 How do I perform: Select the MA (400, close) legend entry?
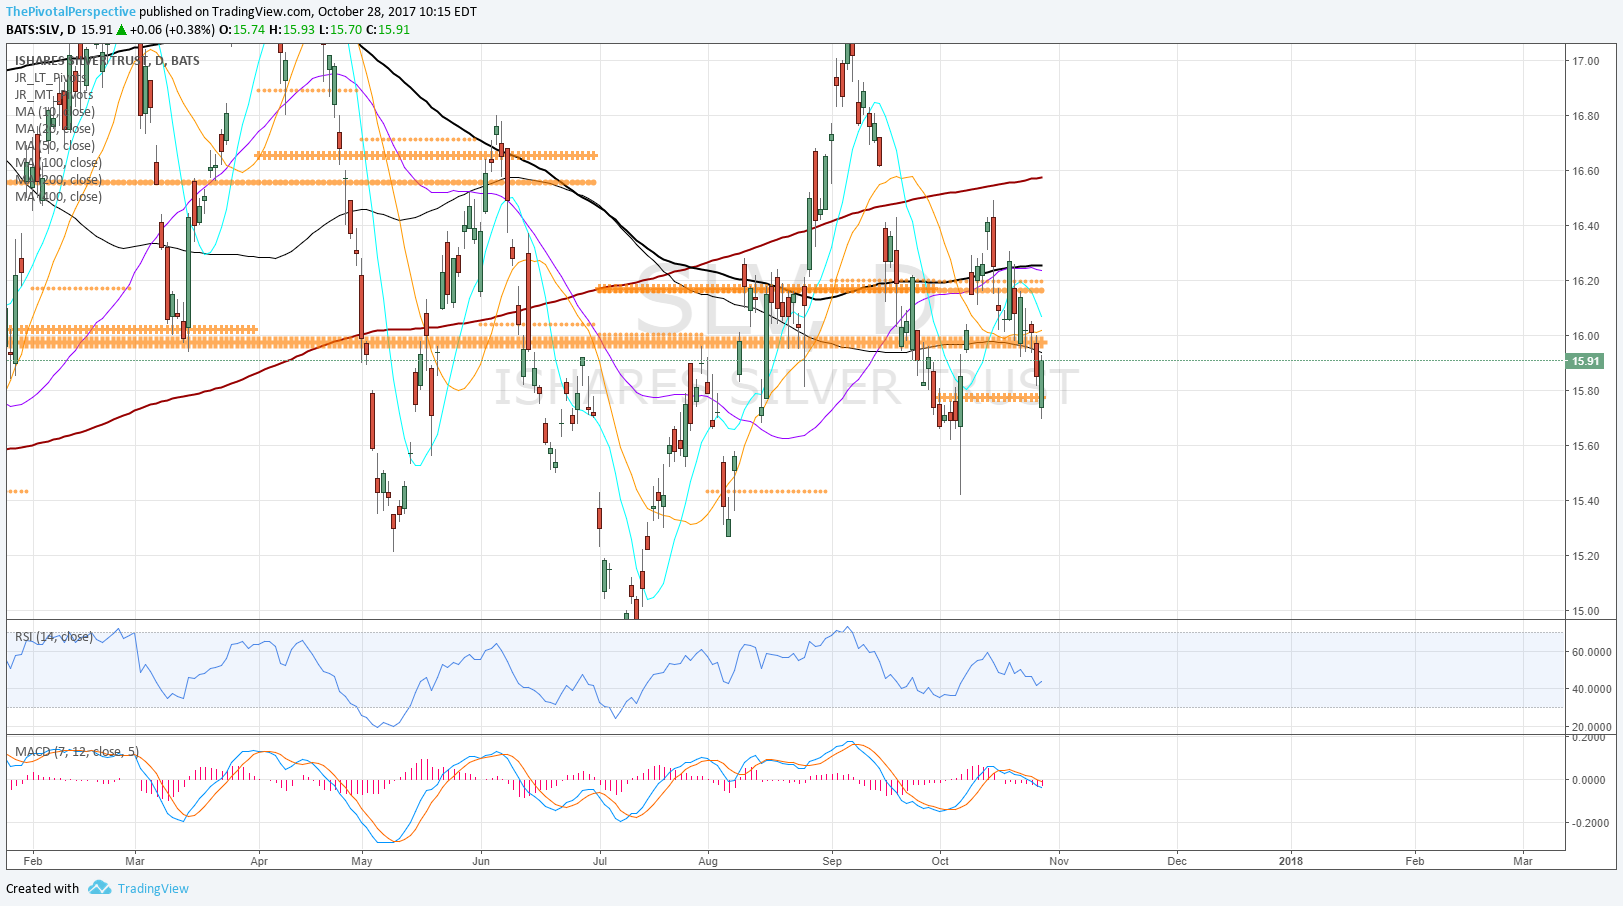click(58, 196)
